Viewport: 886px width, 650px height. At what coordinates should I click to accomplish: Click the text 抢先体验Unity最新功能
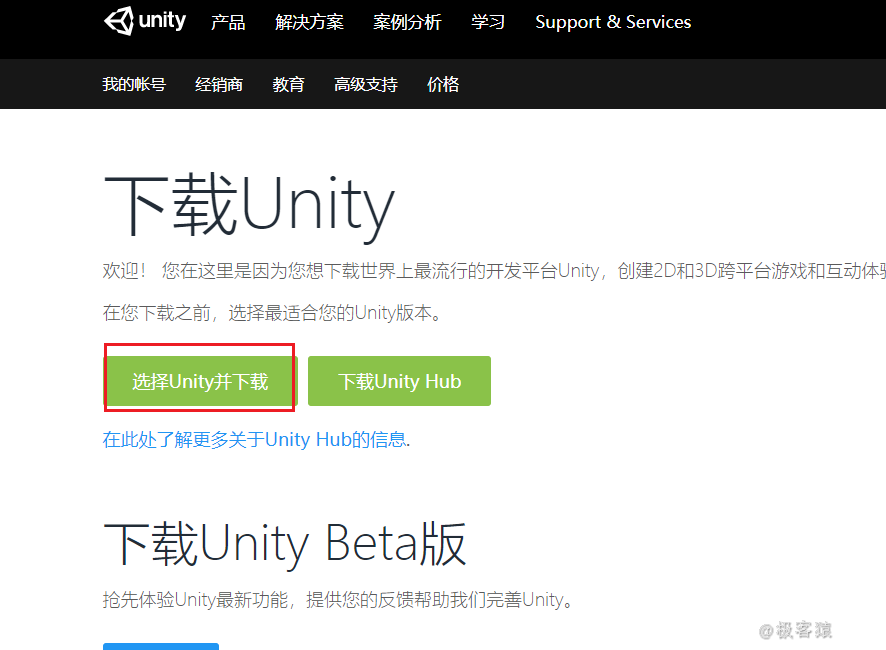pyautogui.click(x=196, y=600)
